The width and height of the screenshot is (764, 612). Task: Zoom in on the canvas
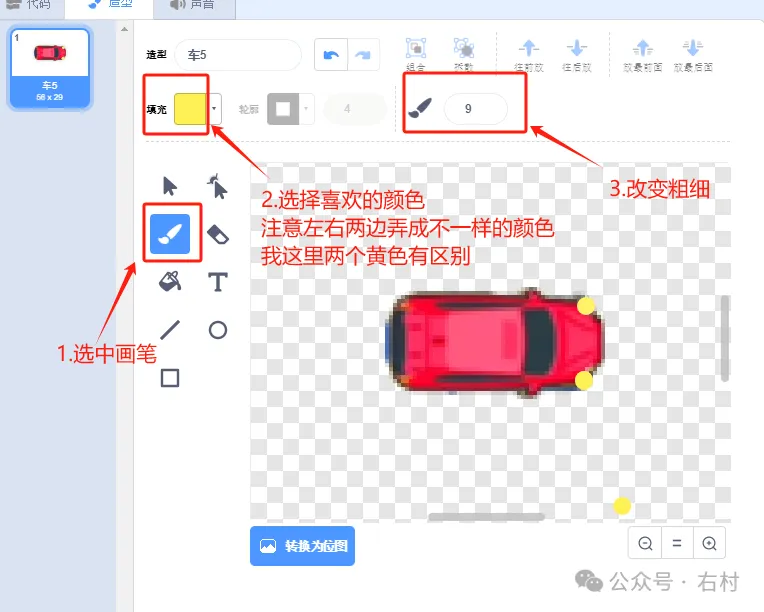tap(709, 543)
